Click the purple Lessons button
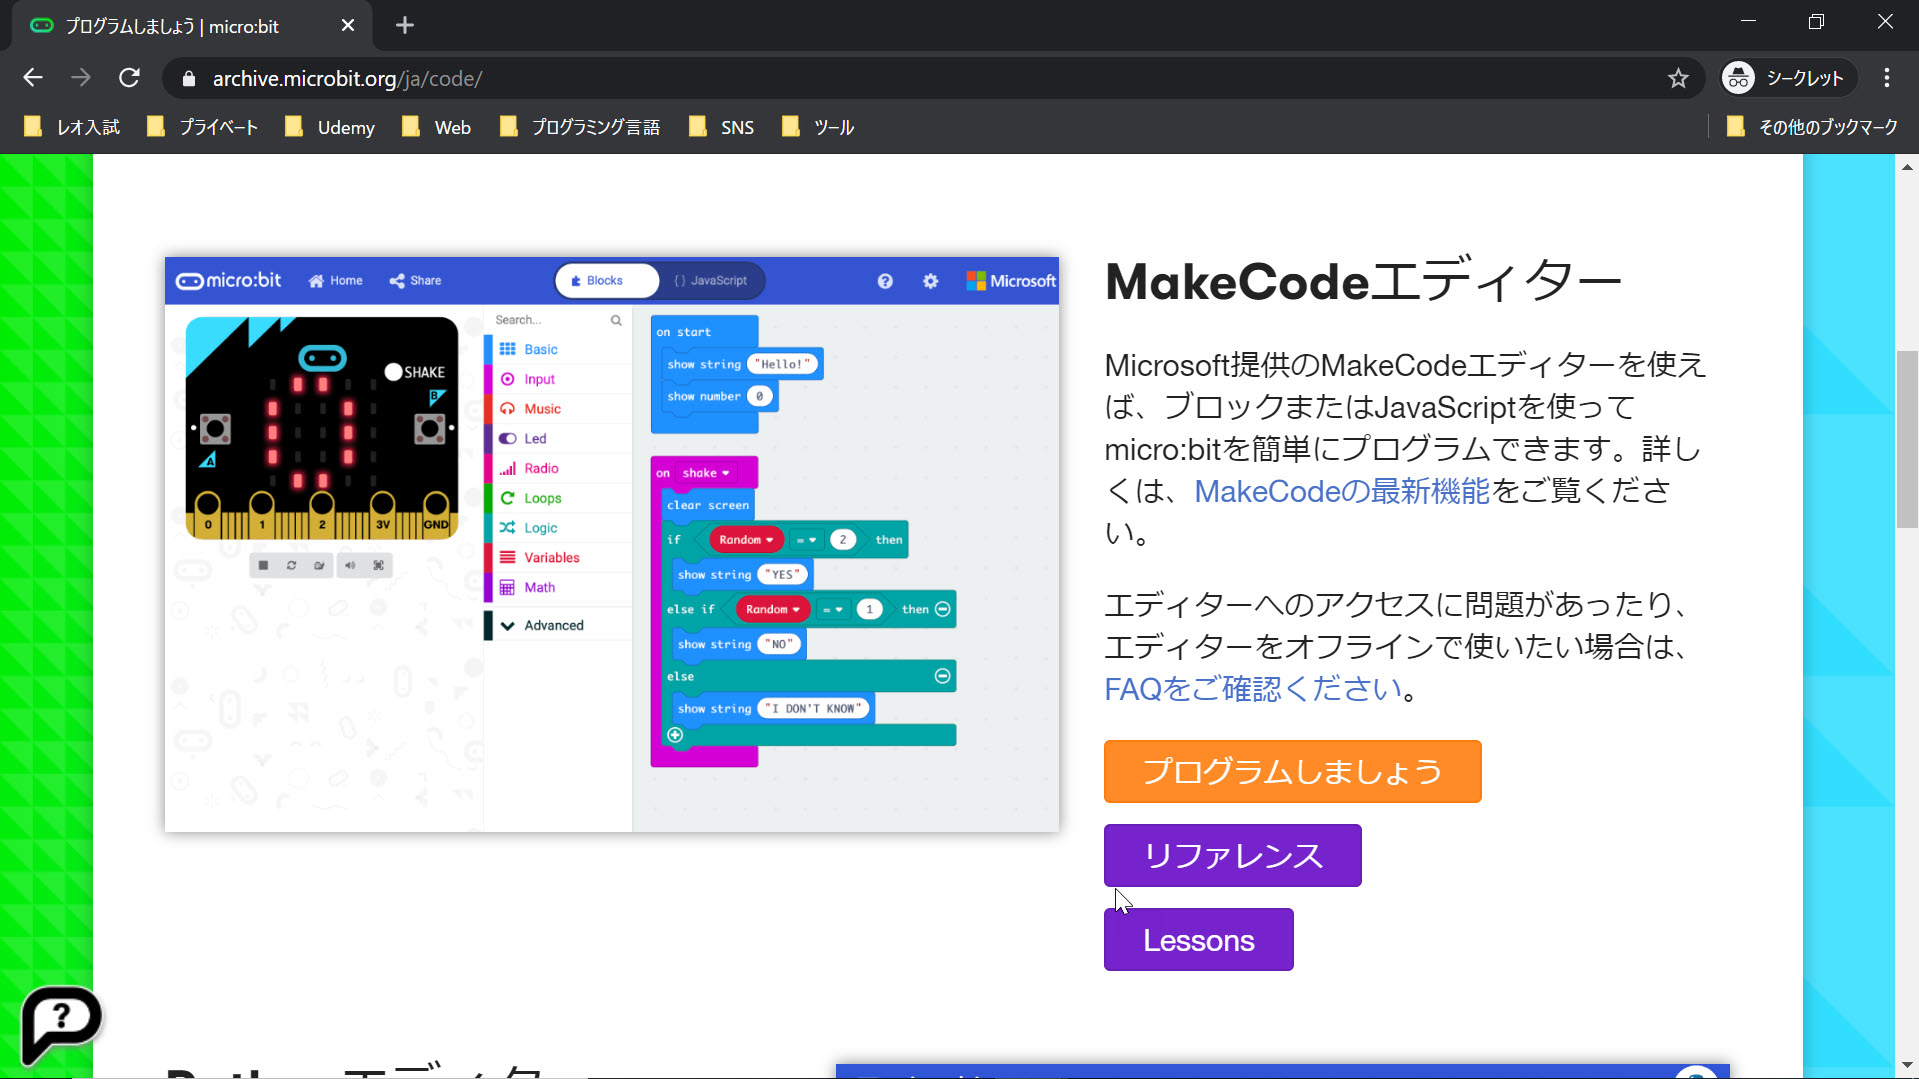This screenshot has height=1079, width=1919. click(1198, 939)
